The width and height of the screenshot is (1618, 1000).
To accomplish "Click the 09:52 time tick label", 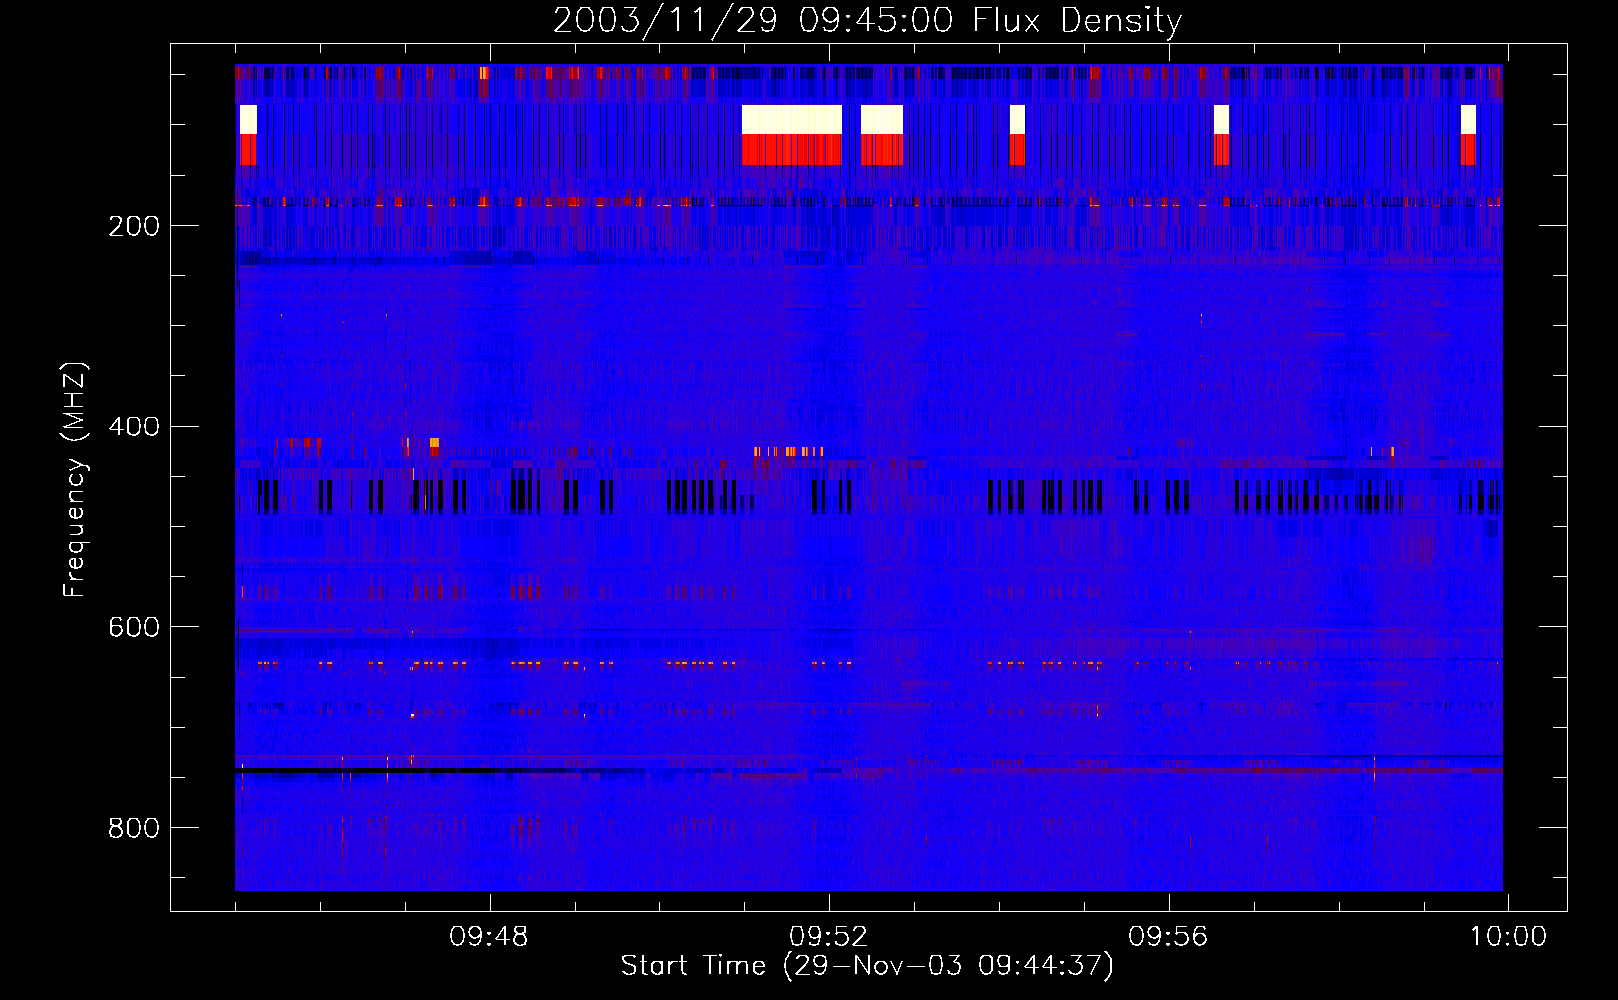I will pyautogui.click(x=828, y=937).
